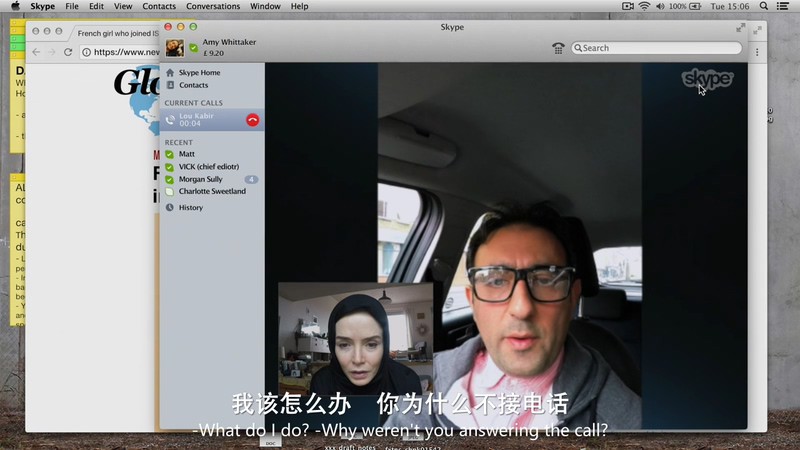800x450 pixels.
Task: Click Charlotte Sweetland's offline status icon
Action: [x=169, y=192]
